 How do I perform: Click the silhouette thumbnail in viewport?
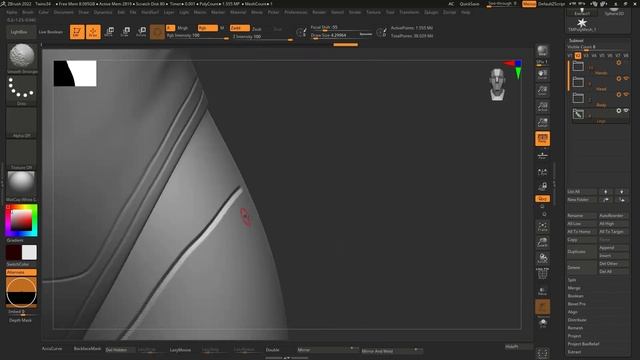point(75,73)
